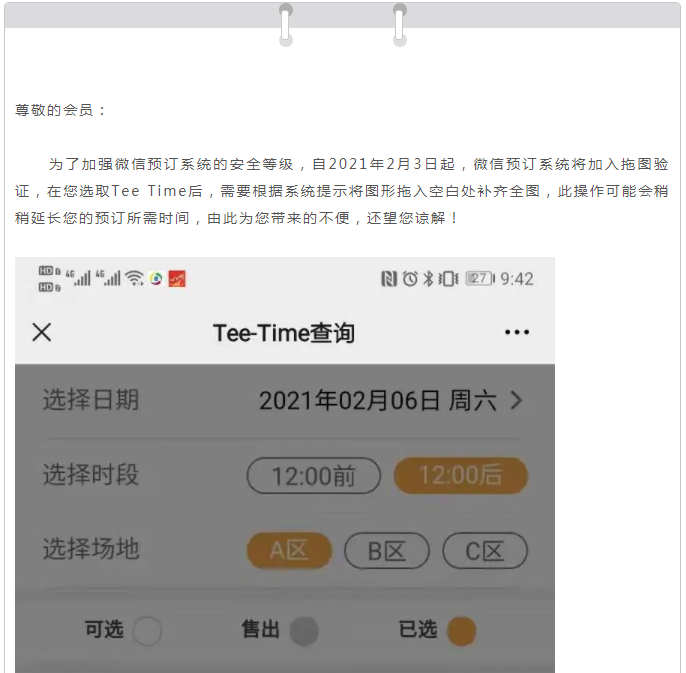Tap the Bluetooth status icon
This screenshot has height=673, width=686.
pyautogui.click(x=428, y=279)
